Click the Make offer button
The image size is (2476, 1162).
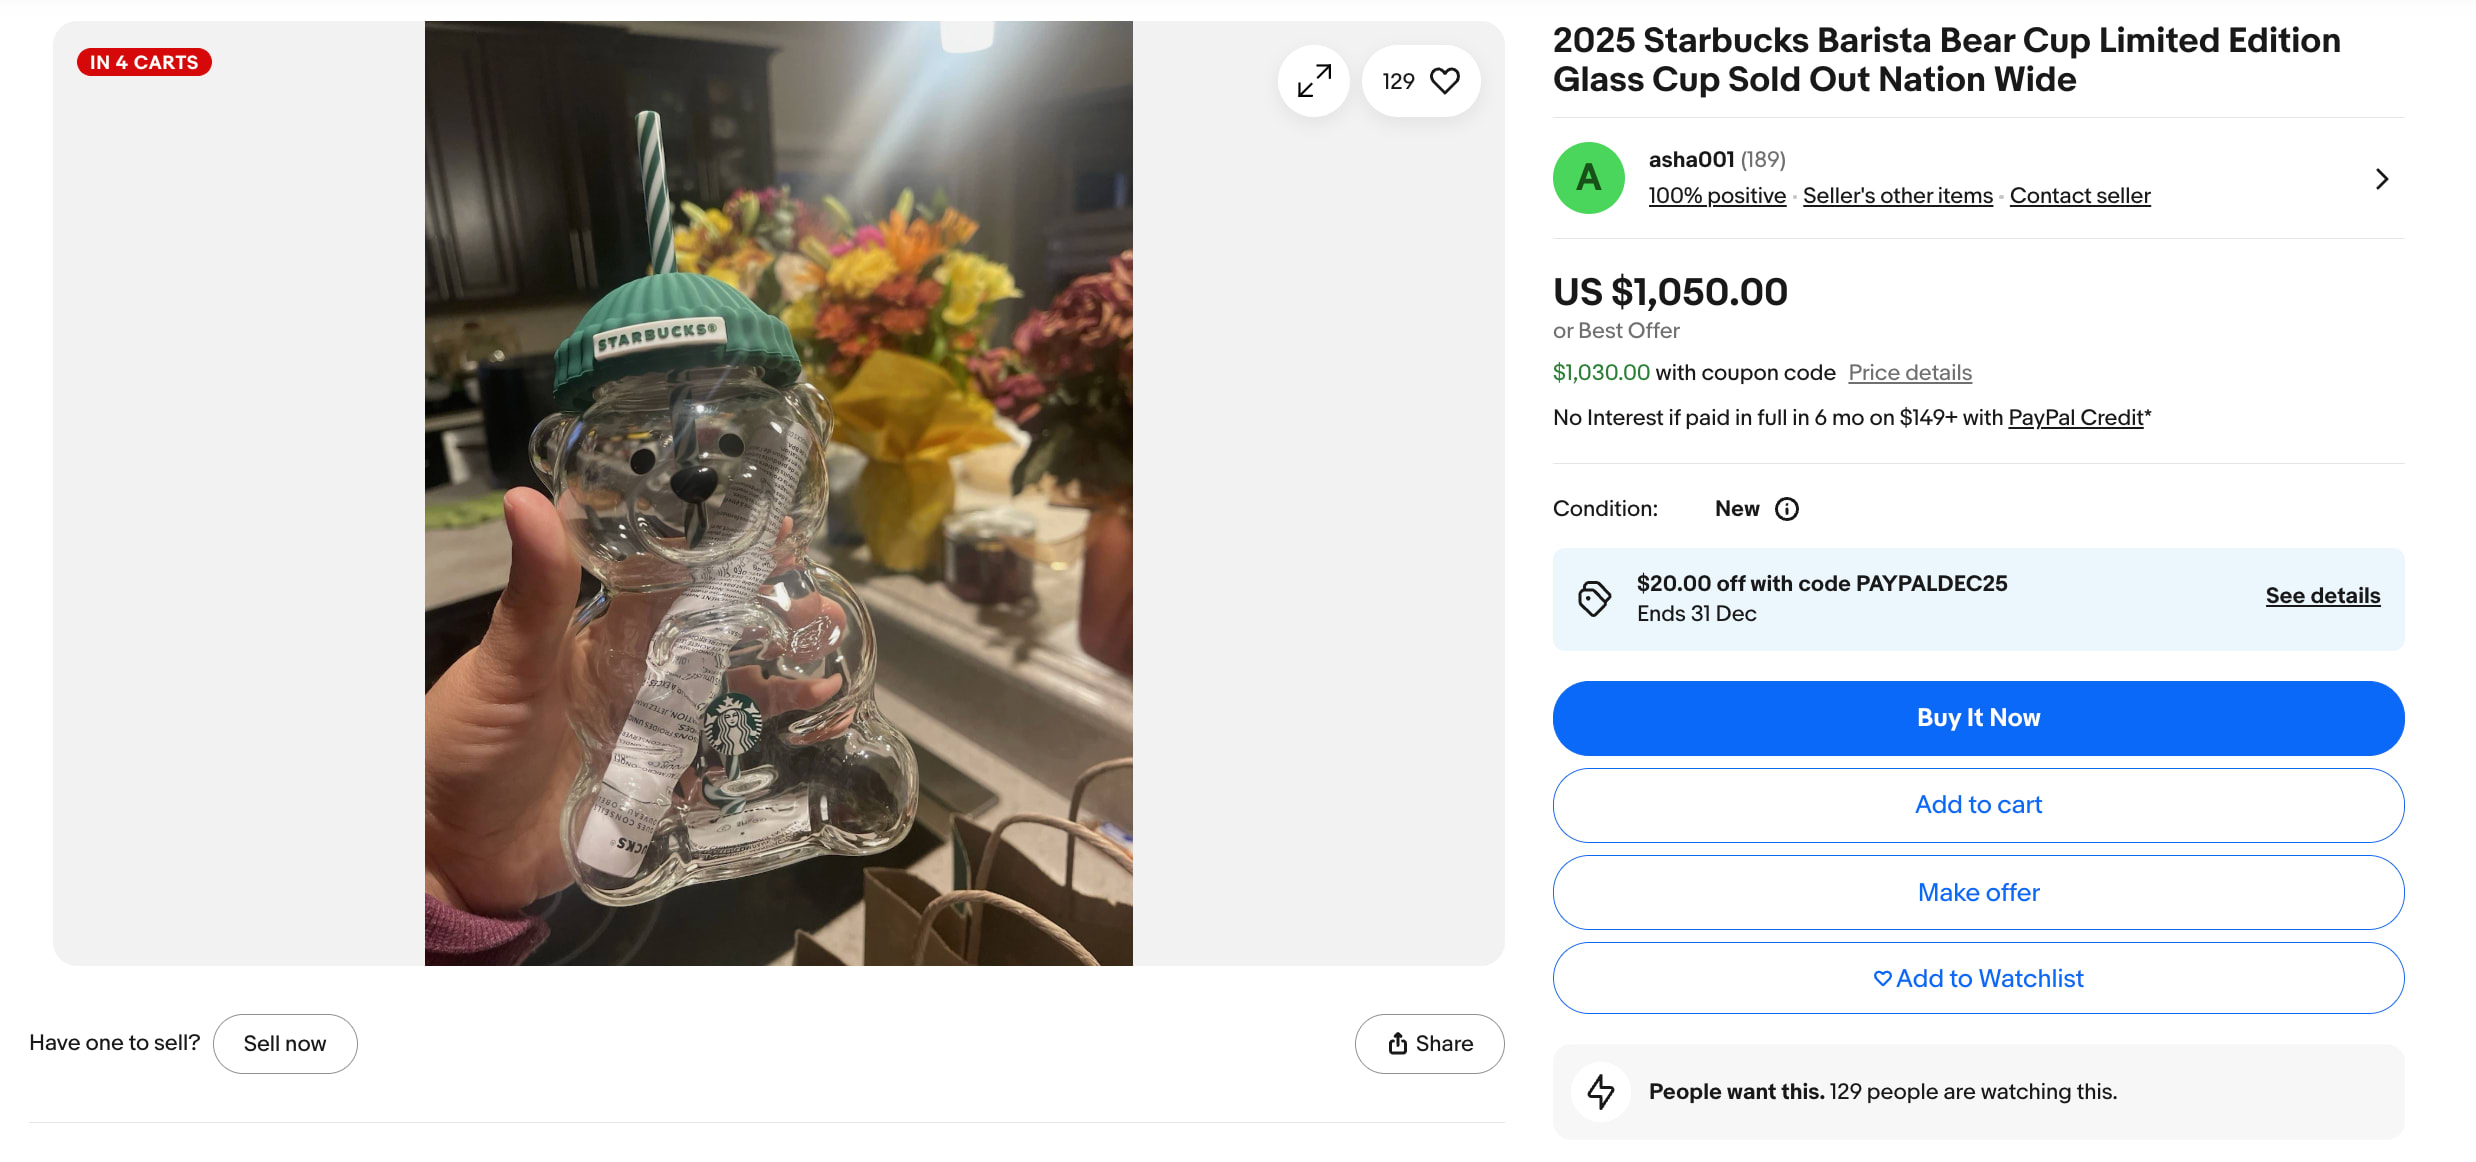pos(1977,892)
